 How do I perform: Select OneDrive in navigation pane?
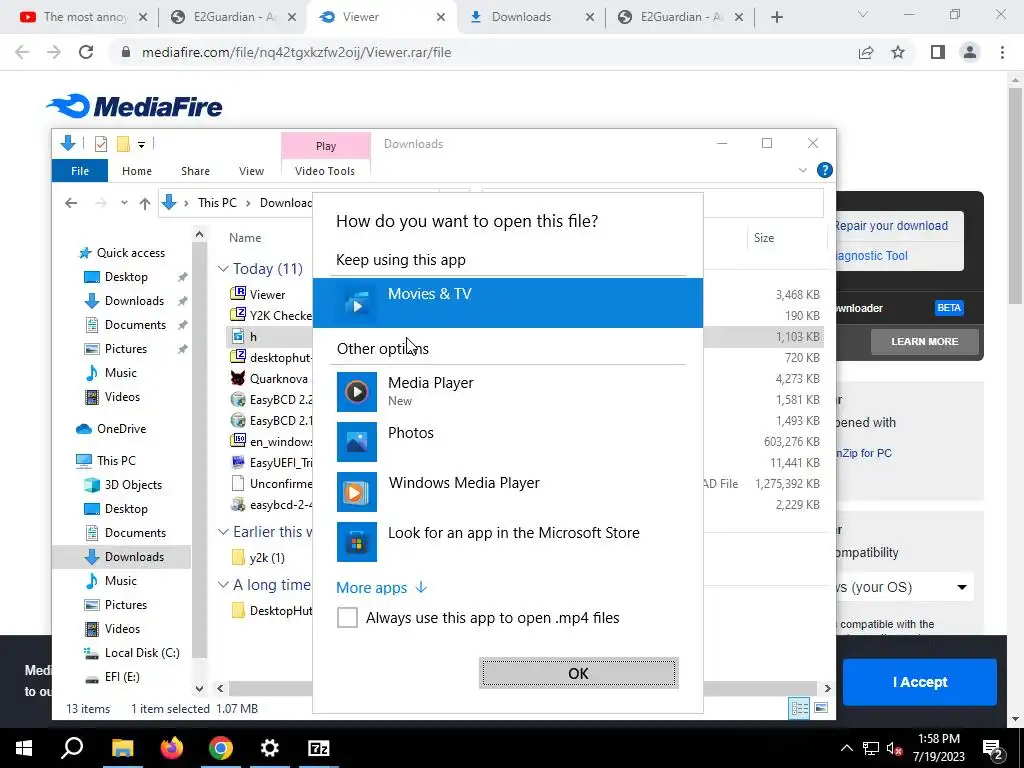point(121,429)
